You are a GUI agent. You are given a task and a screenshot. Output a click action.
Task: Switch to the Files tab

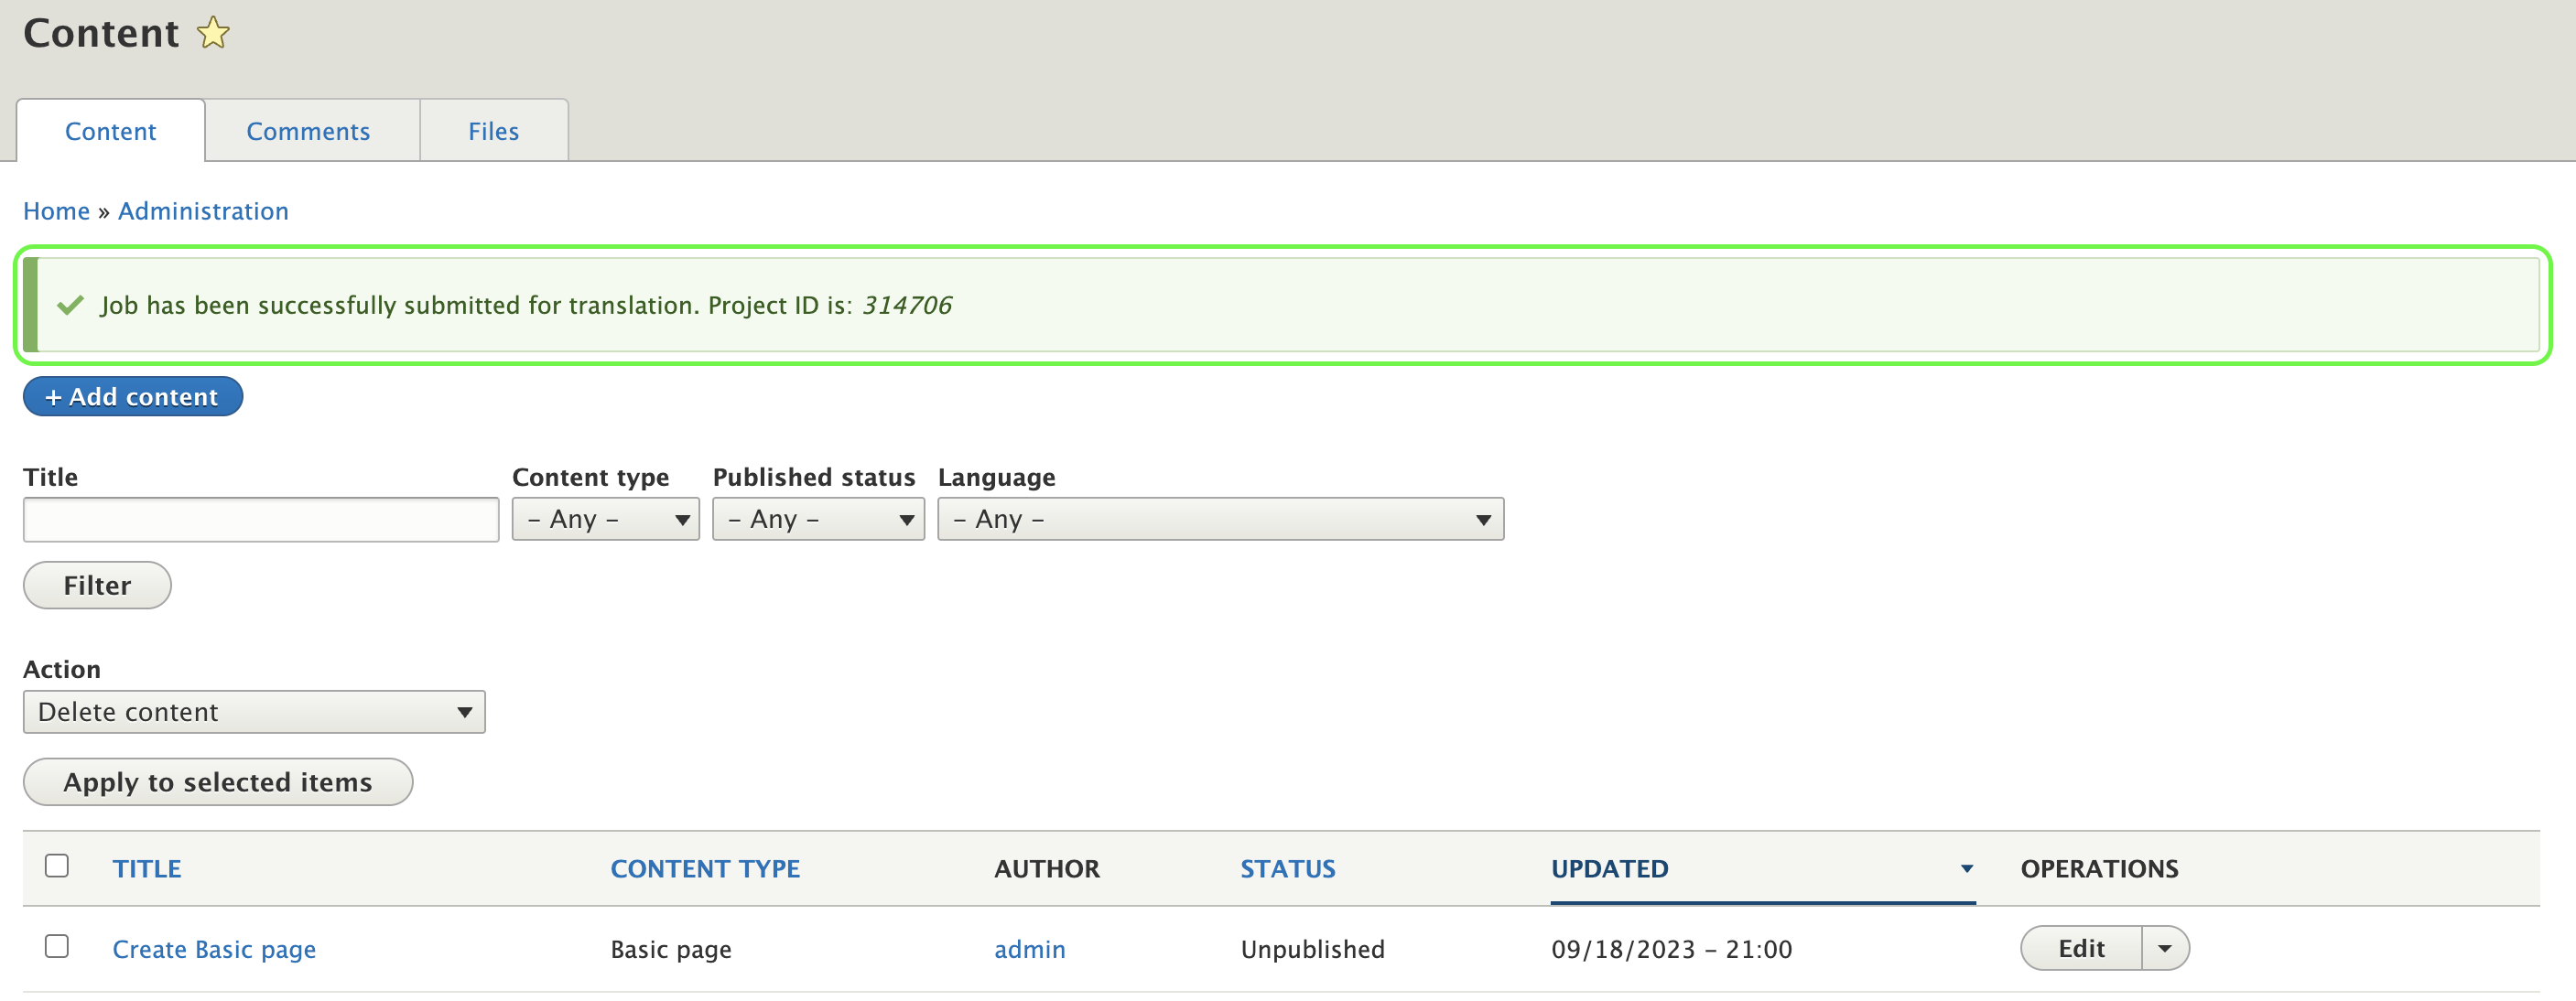[493, 131]
